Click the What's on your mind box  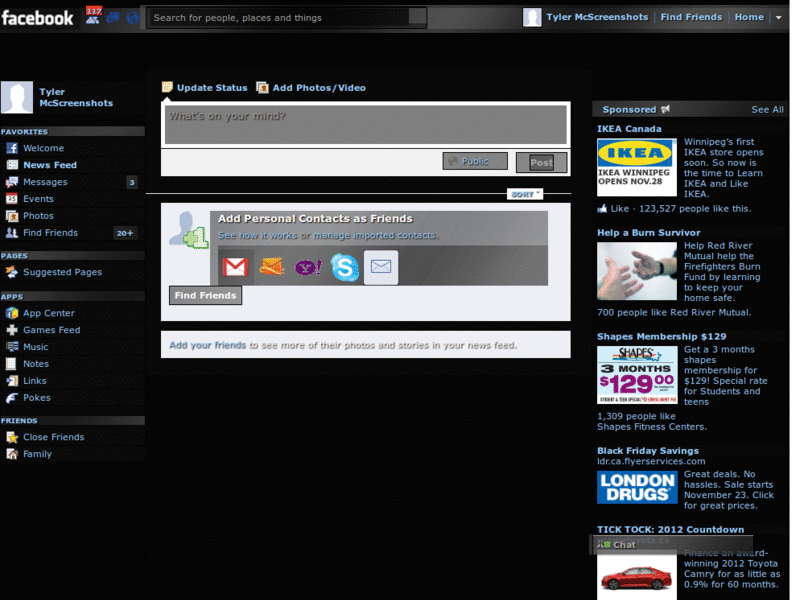click(366, 124)
